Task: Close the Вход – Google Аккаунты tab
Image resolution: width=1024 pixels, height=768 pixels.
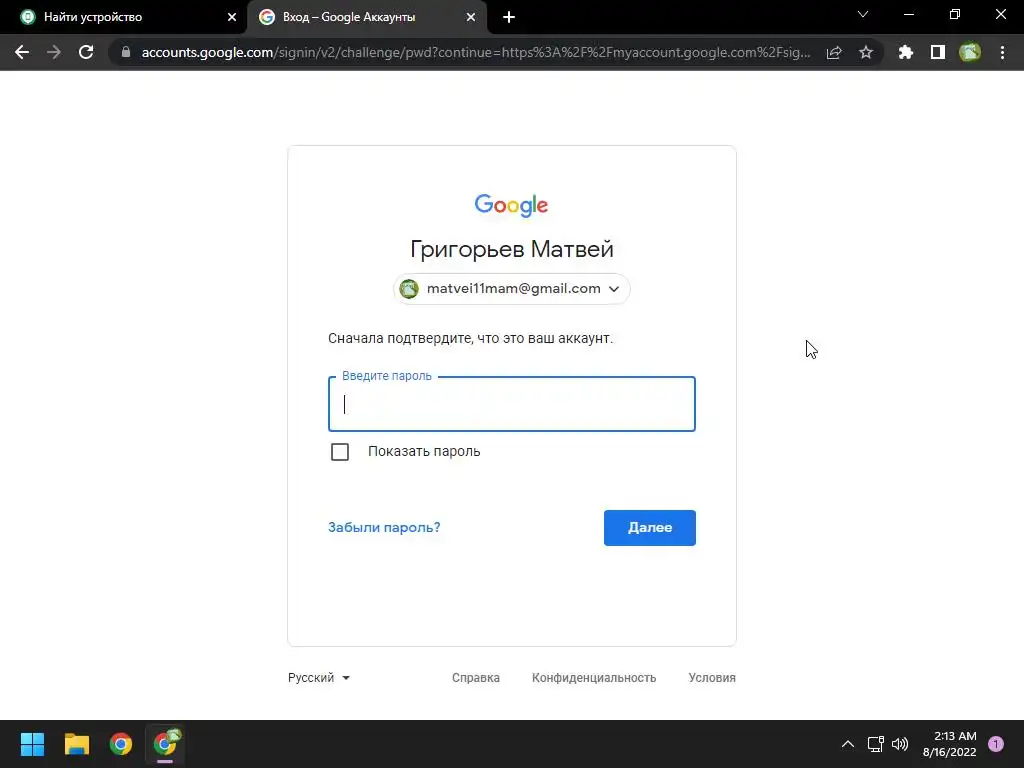Action: coord(471,17)
